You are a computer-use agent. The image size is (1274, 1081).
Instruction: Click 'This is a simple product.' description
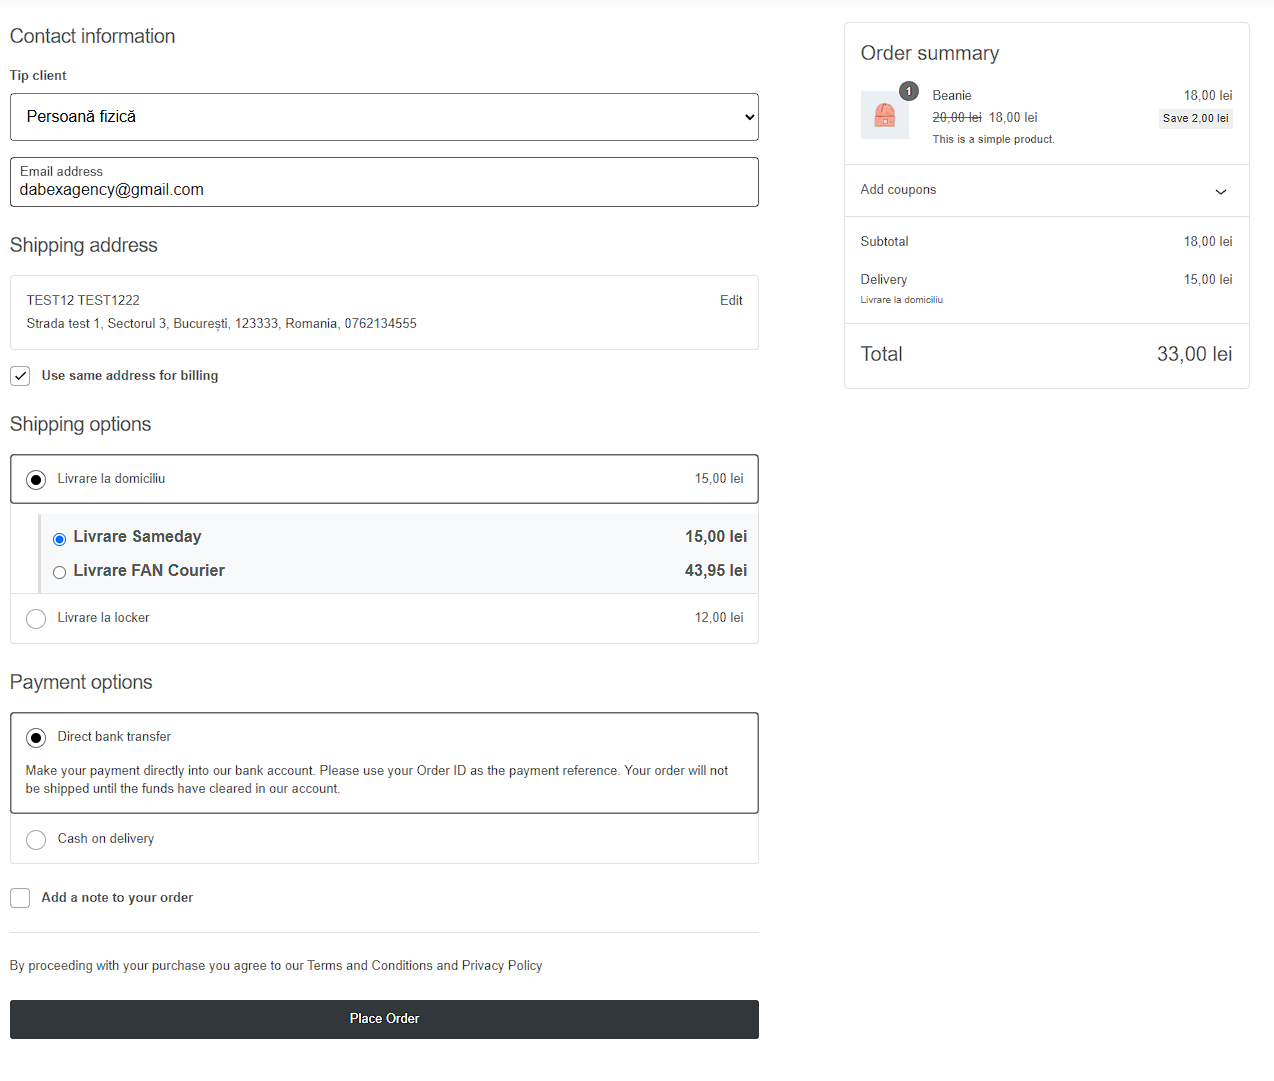pyautogui.click(x=993, y=140)
